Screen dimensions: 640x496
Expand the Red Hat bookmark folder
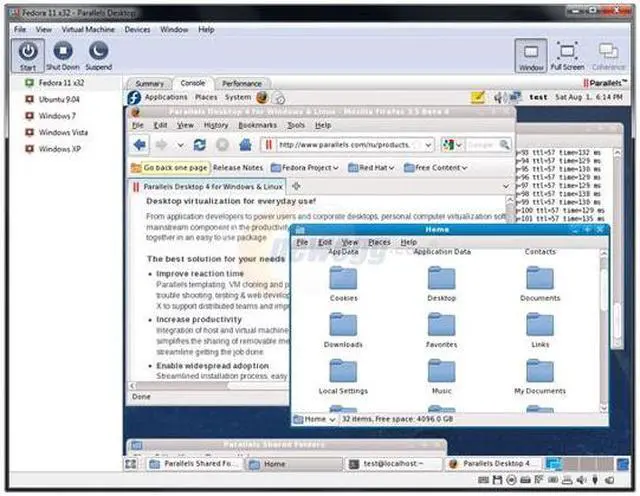tap(371, 168)
